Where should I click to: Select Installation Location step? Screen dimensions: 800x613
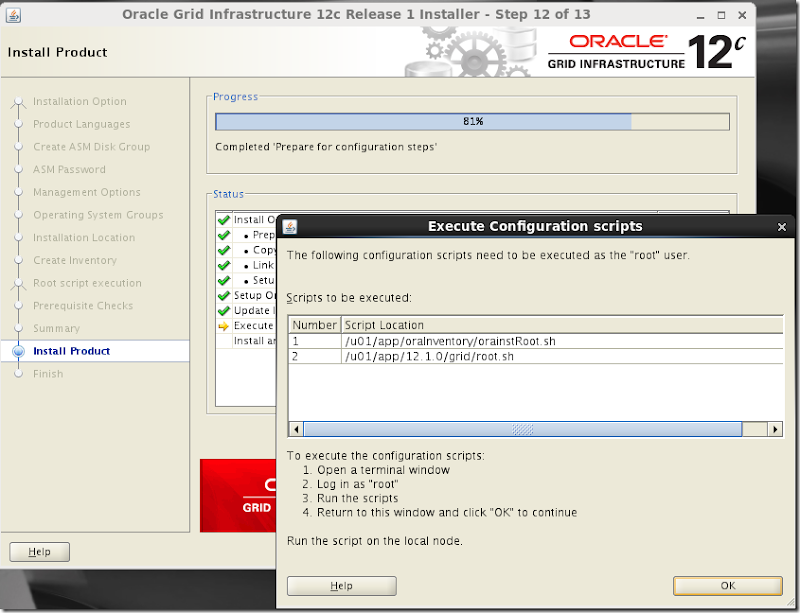84,237
